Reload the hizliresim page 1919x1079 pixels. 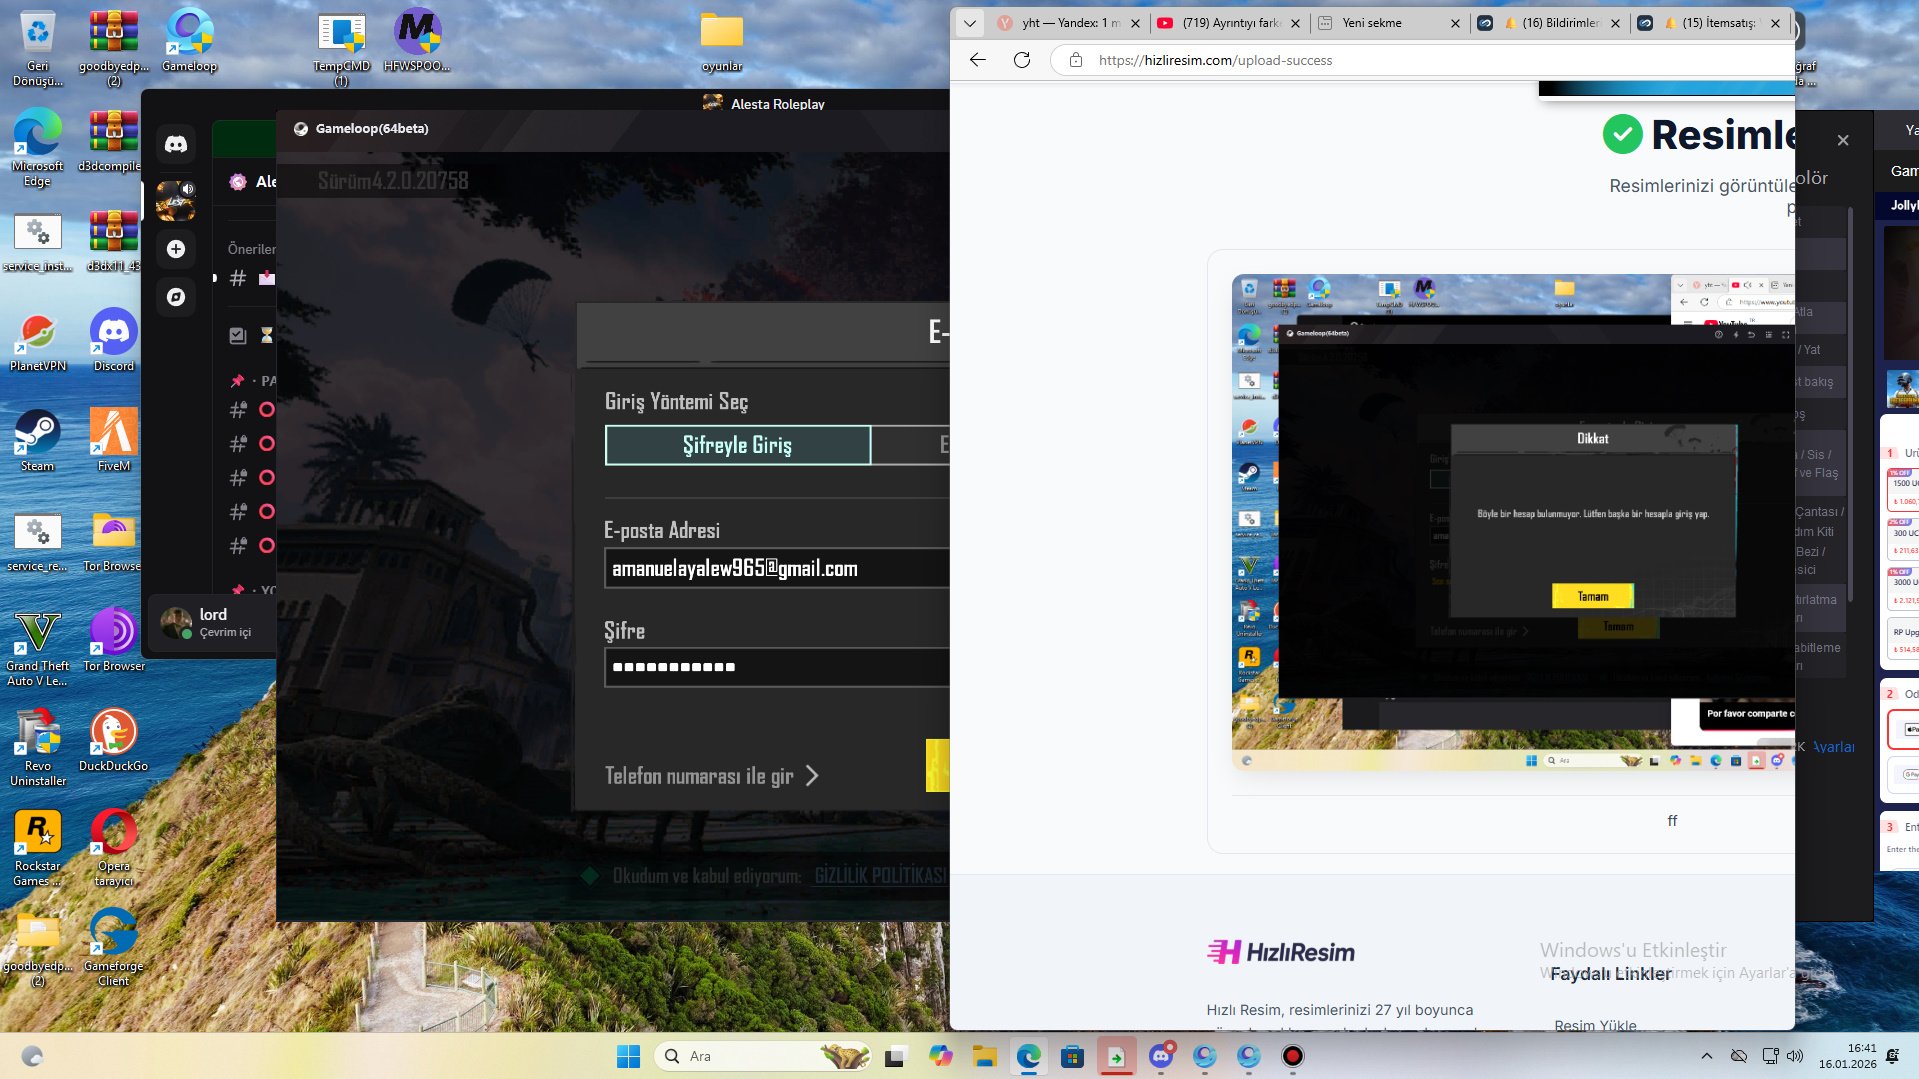click(x=1022, y=60)
